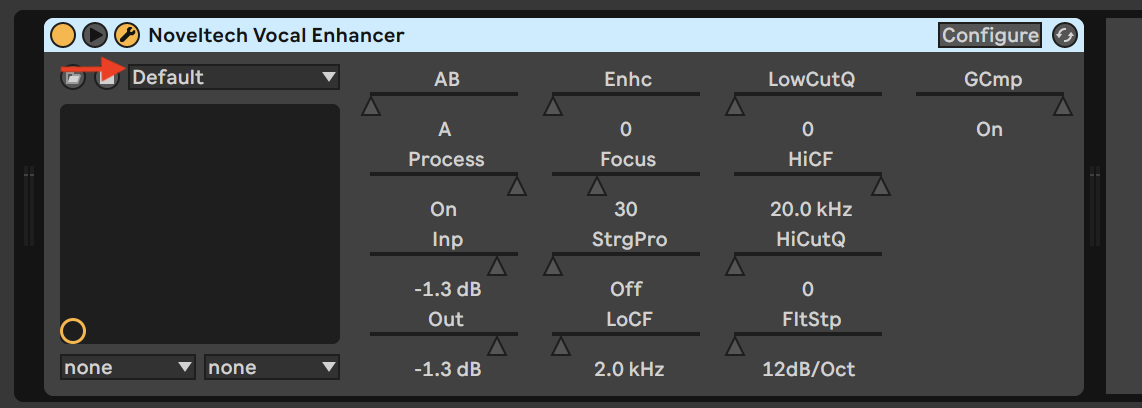Viewport: 1142px width, 408px height.
Task: Click the HiCF slider handle
Action: (x=881, y=187)
